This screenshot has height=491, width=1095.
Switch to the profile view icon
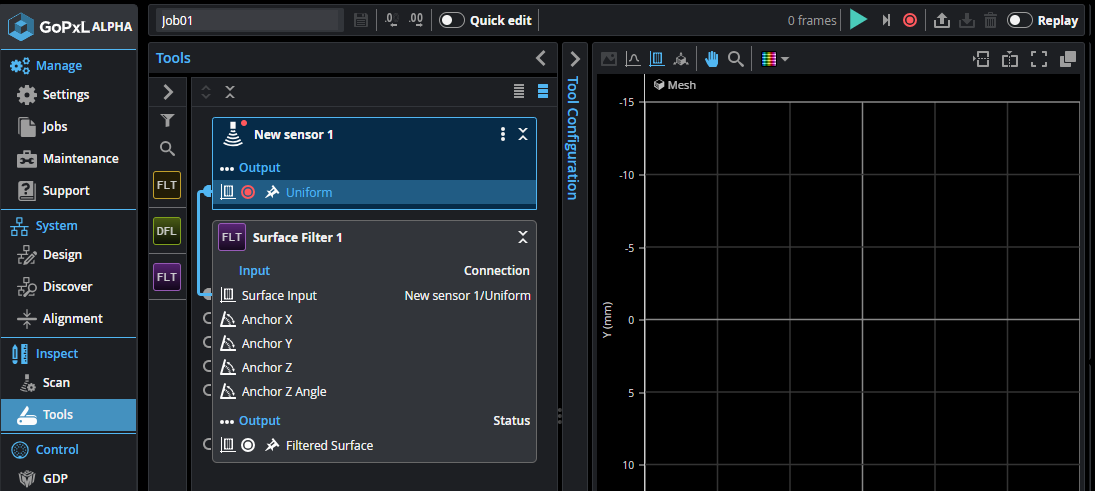(x=633, y=59)
